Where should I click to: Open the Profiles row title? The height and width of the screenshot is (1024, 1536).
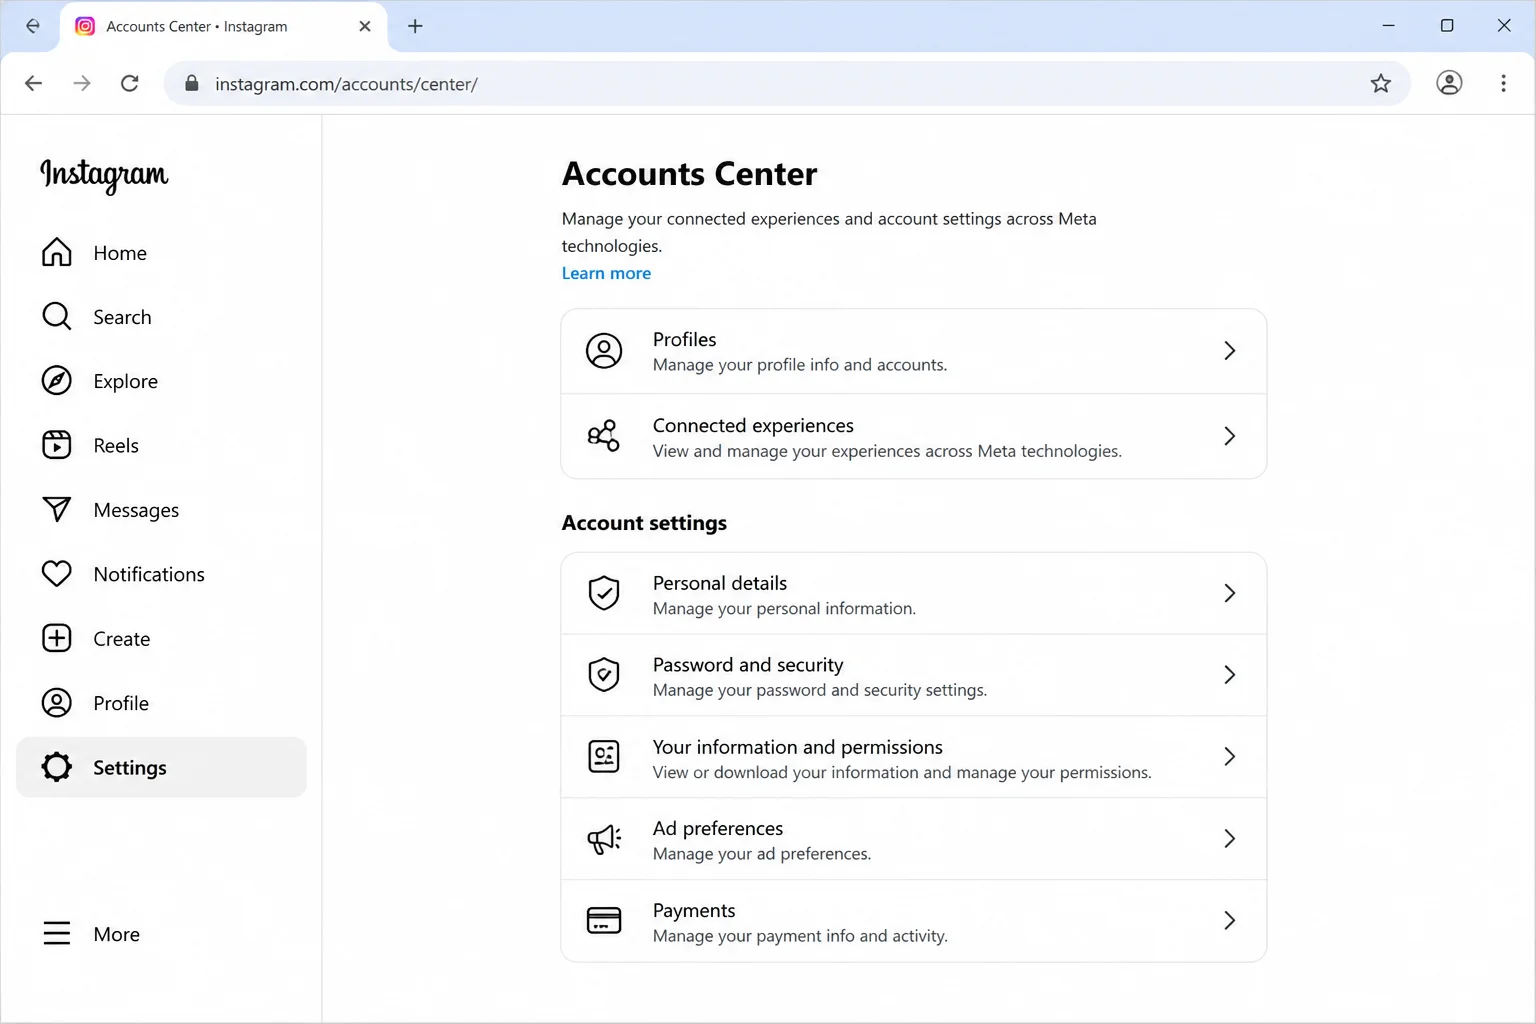pyautogui.click(x=685, y=340)
